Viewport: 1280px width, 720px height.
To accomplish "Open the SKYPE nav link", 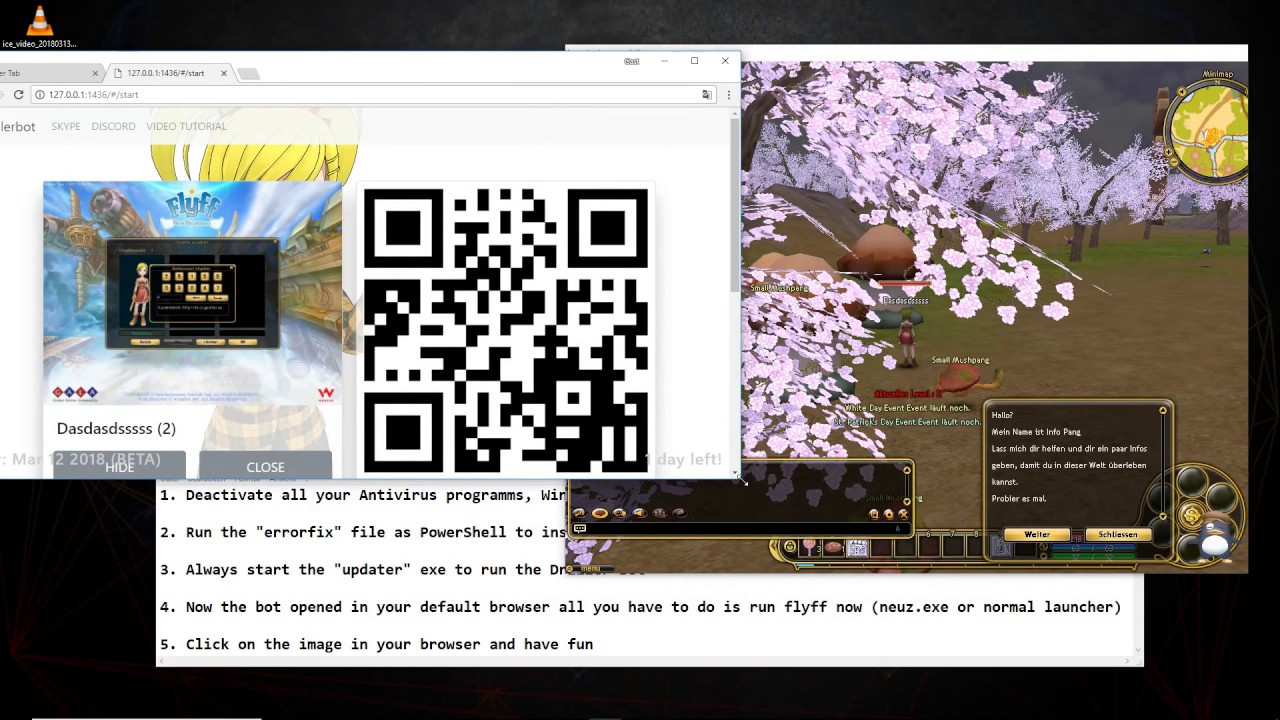I will pyautogui.click(x=66, y=126).
